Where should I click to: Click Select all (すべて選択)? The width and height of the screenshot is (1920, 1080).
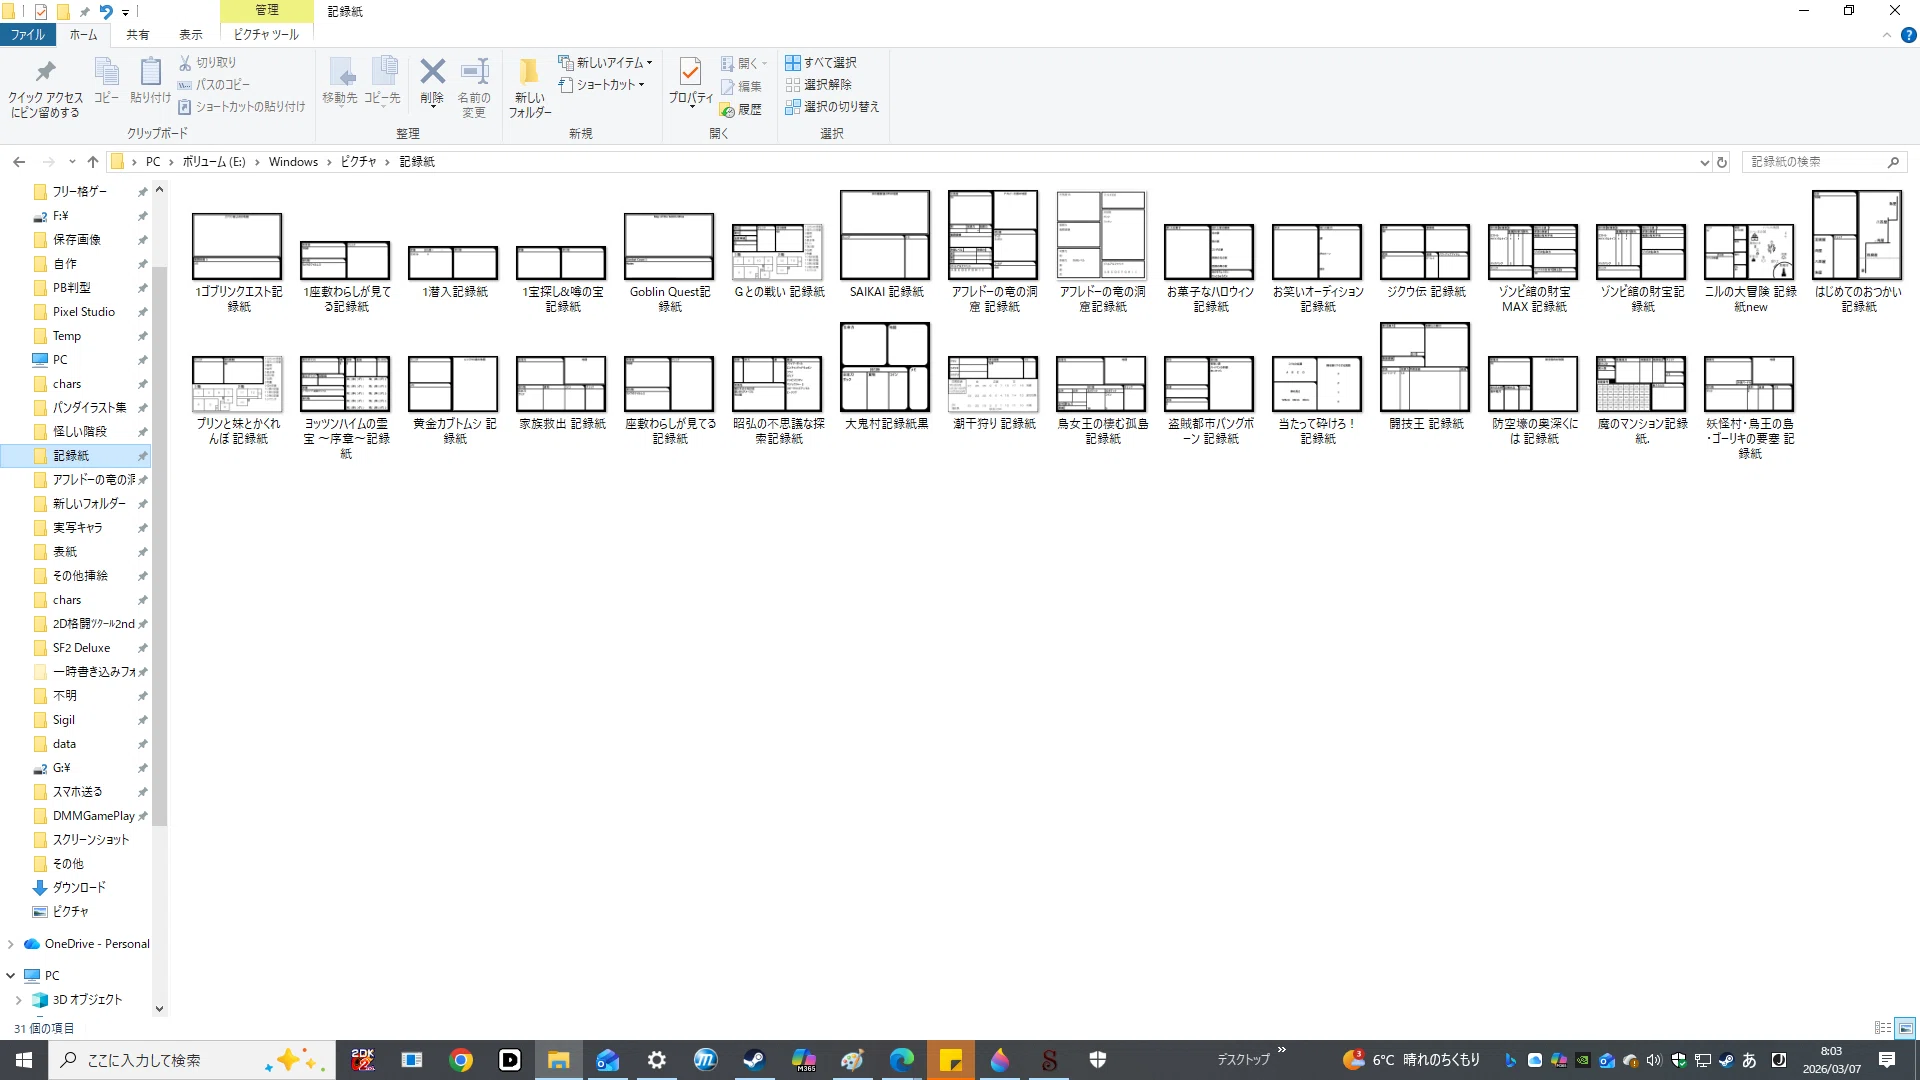point(821,62)
